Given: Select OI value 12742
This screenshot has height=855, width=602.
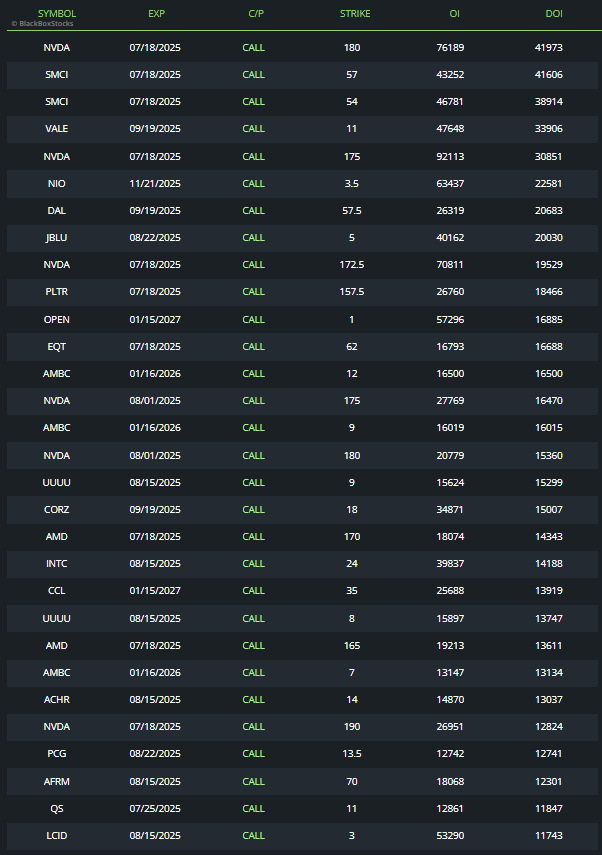Looking at the screenshot, I should (x=450, y=754).
